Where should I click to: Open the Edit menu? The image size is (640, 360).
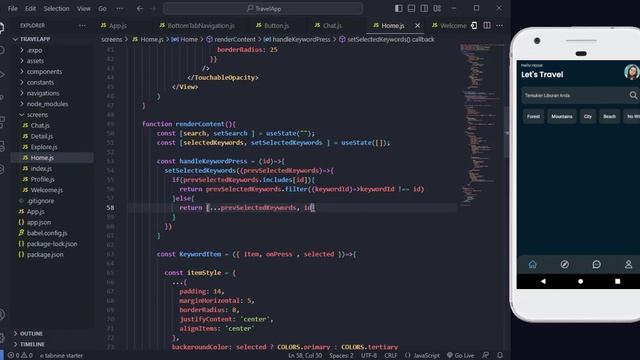(30, 8)
